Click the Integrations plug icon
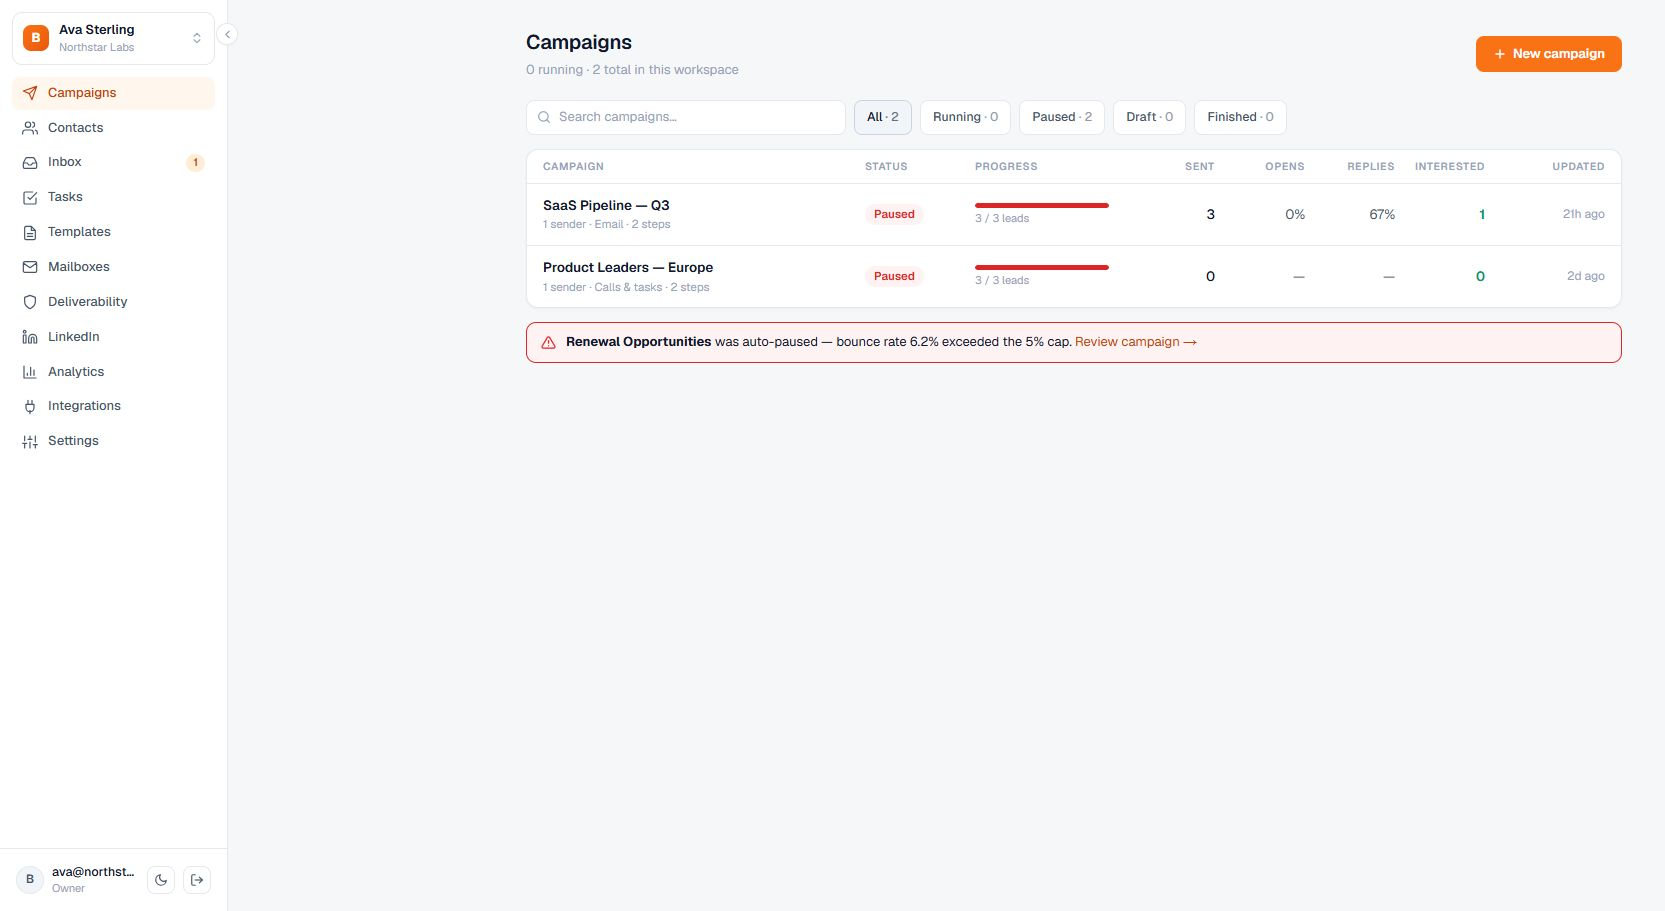The height and width of the screenshot is (911, 1665). pos(30,406)
